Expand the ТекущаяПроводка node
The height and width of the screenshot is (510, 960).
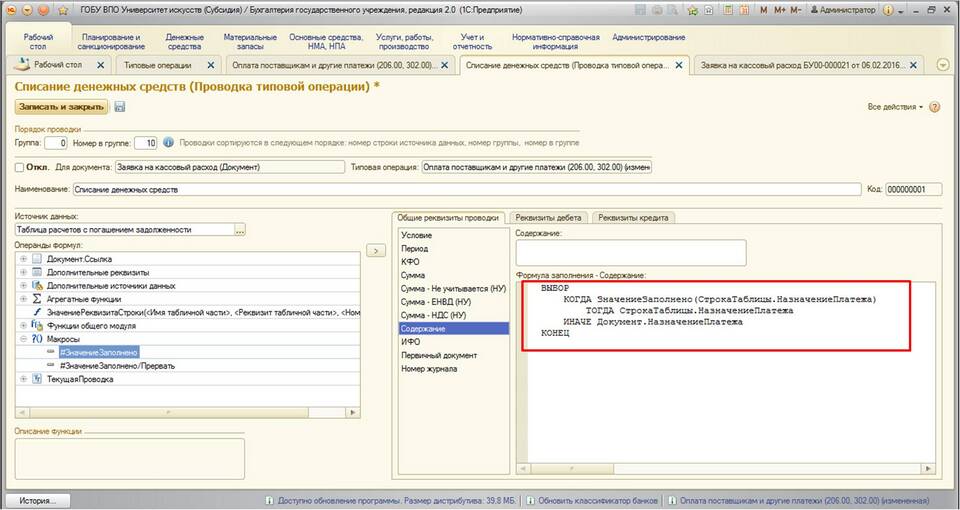click(x=23, y=379)
